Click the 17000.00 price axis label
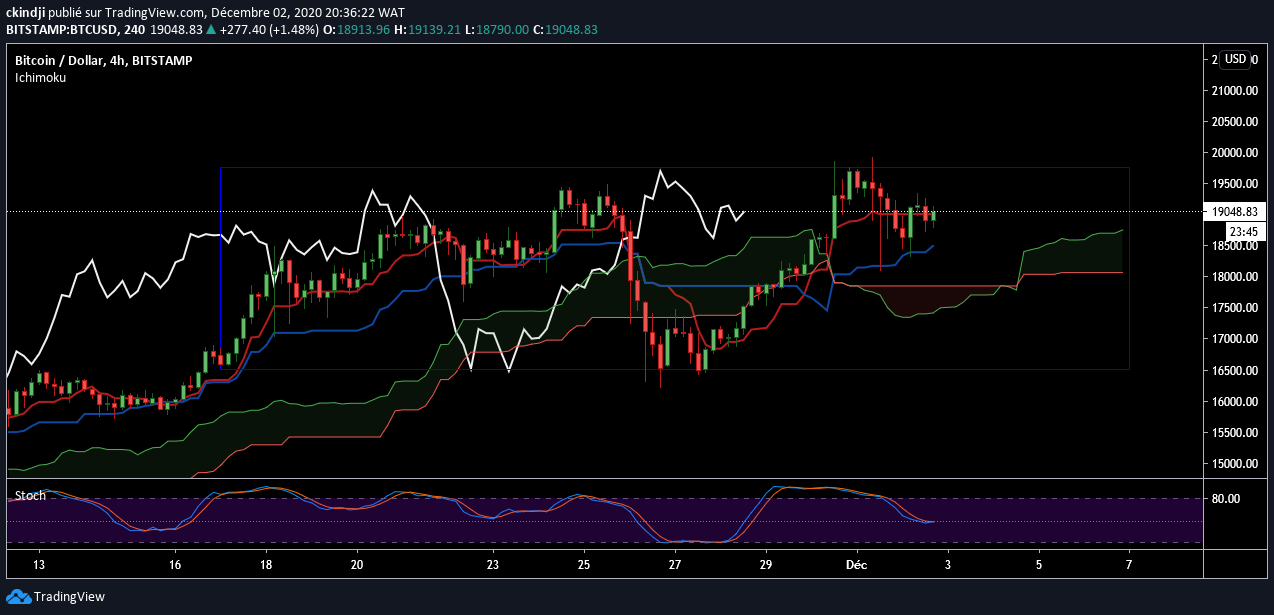The width and height of the screenshot is (1274, 615). click(1234, 339)
